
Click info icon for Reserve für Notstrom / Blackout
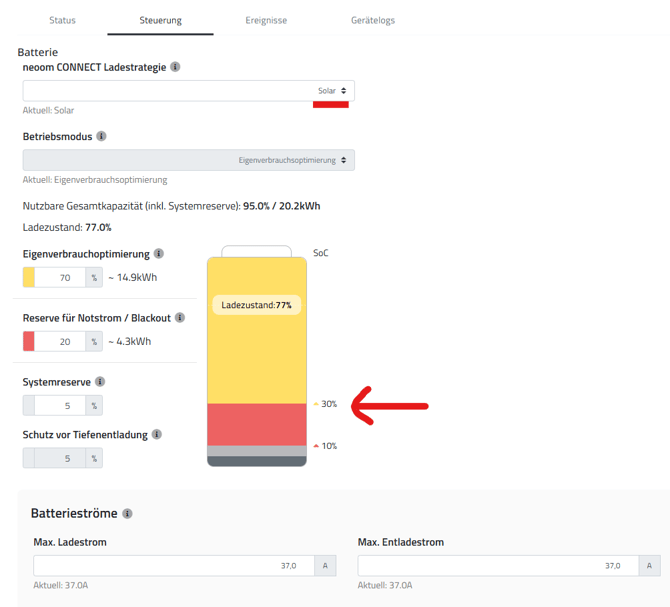[x=180, y=318]
